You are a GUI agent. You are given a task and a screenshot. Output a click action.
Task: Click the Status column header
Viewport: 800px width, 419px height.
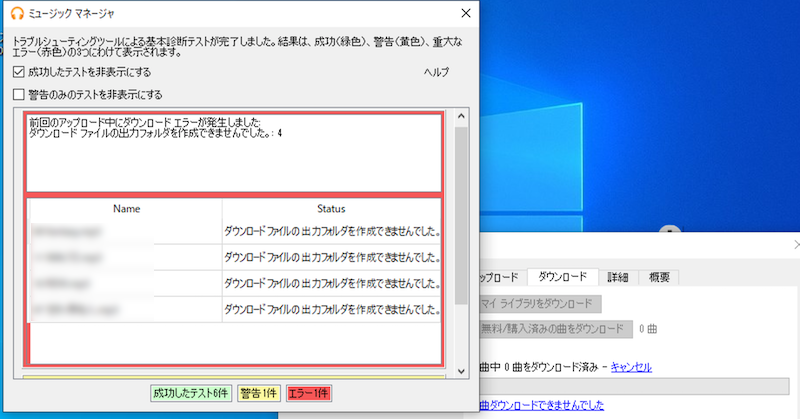click(331, 209)
